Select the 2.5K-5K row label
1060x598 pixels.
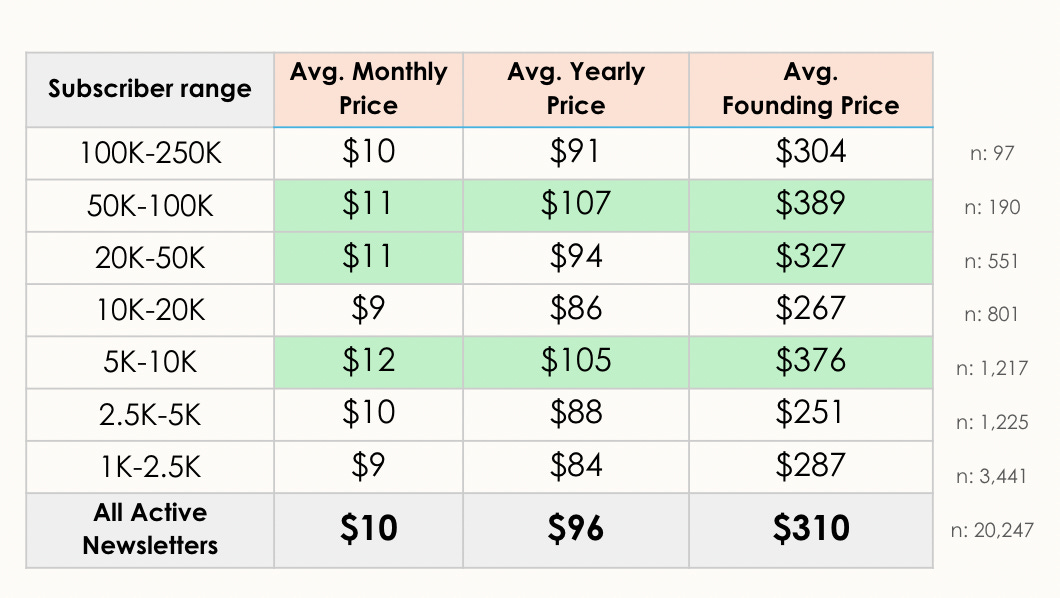click(x=150, y=415)
